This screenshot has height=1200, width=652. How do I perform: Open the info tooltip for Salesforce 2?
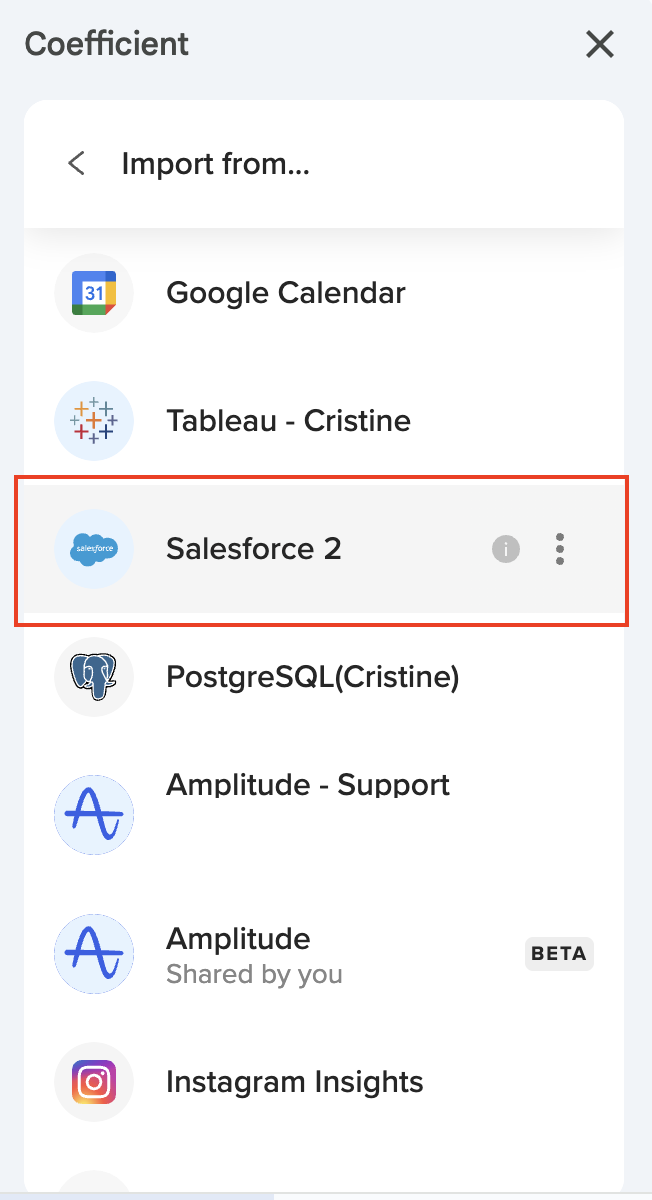coord(505,549)
